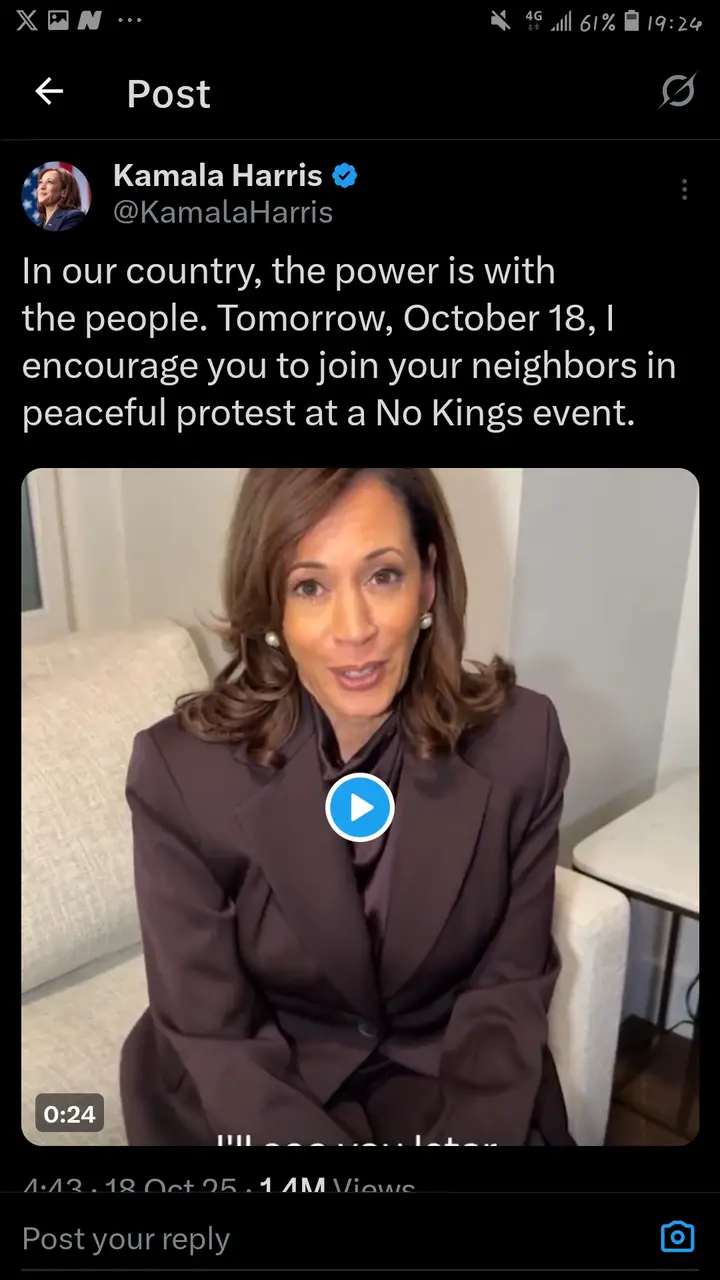
Task: Focus the Post your reply field
Action: pos(330,1238)
